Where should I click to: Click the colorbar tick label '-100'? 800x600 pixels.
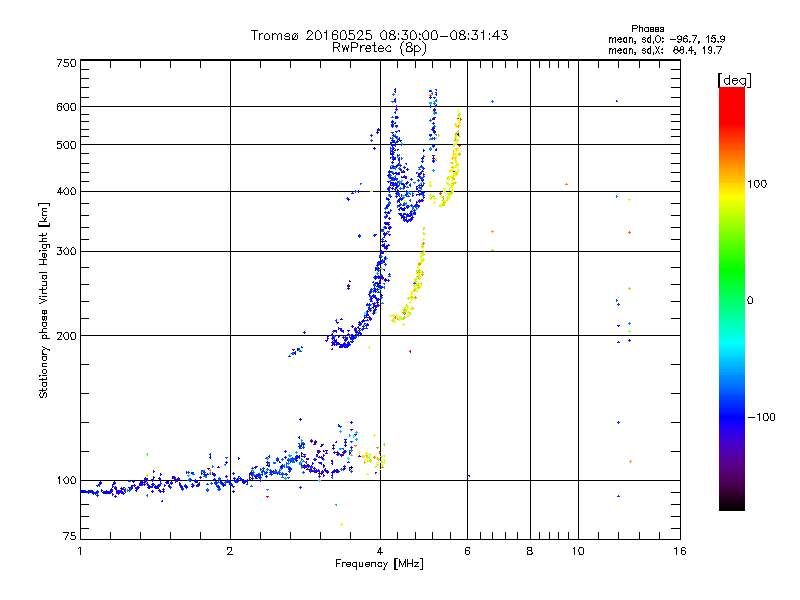pos(761,417)
